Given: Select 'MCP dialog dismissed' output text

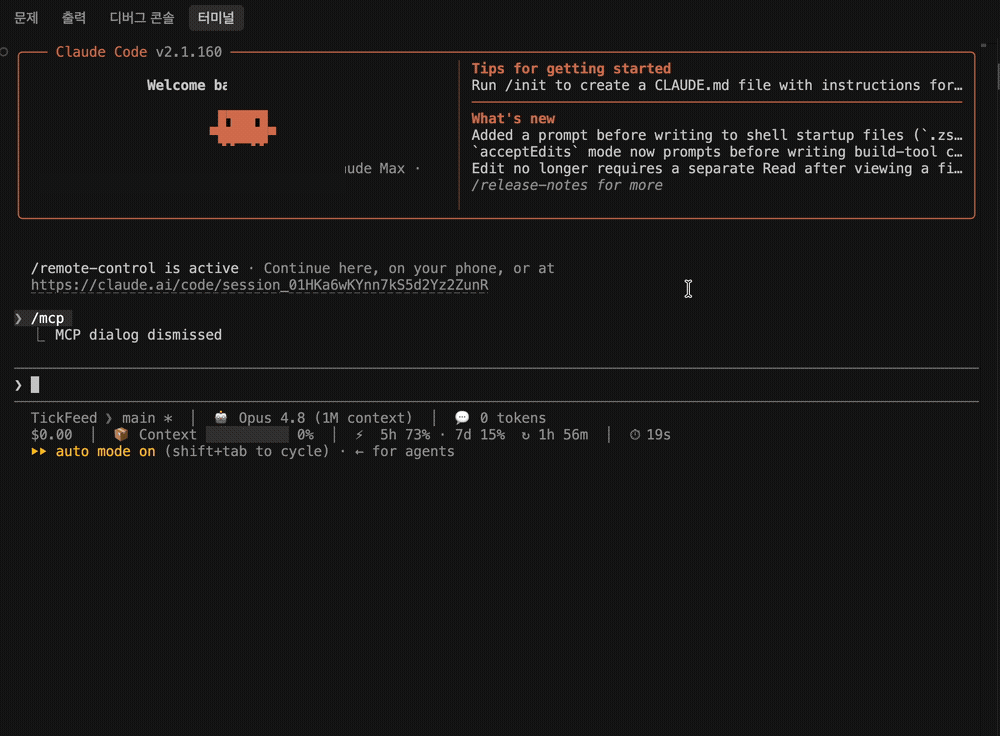Looking at the screenshot, I should tap(138, 335).
